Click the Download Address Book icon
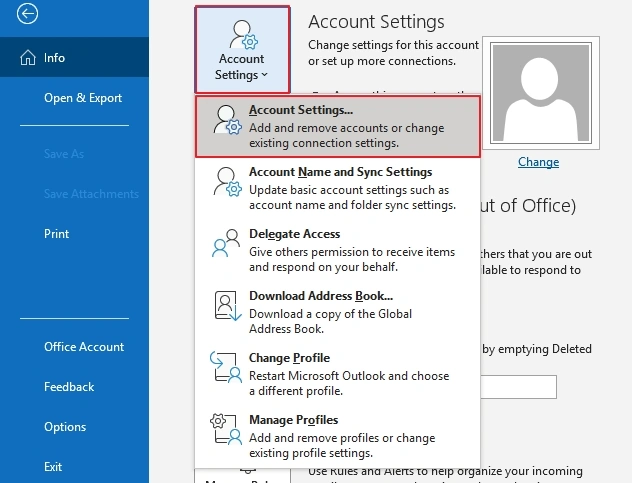632x483 pixels. point(228,306)
